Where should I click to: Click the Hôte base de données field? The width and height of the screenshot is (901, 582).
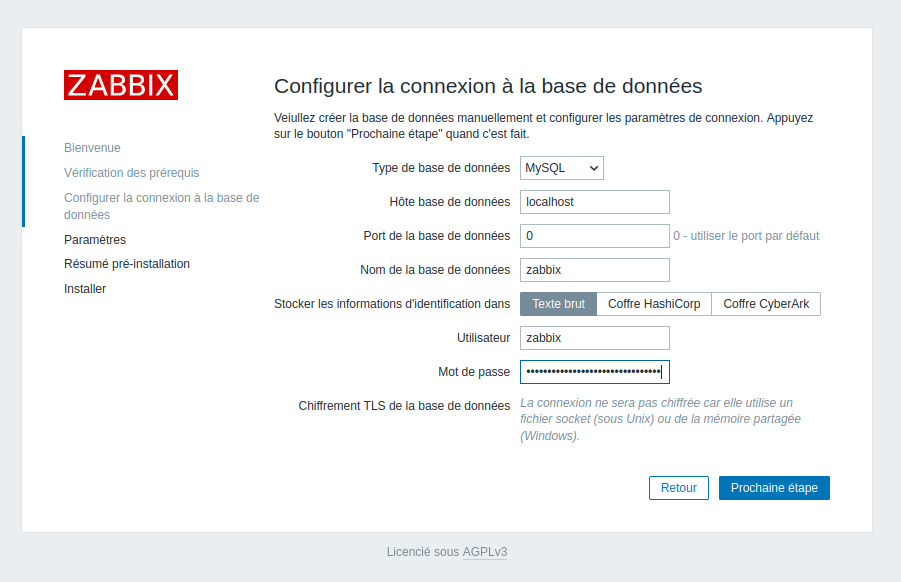click(x=594, y=202)
